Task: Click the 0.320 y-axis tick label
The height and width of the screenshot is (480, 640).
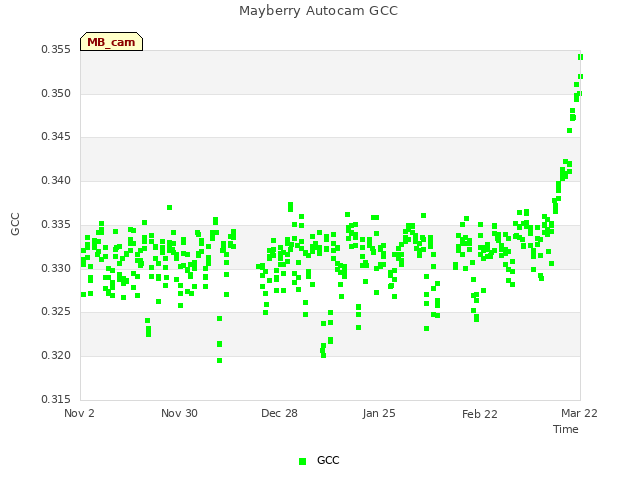Action: [x=56, y=356]
